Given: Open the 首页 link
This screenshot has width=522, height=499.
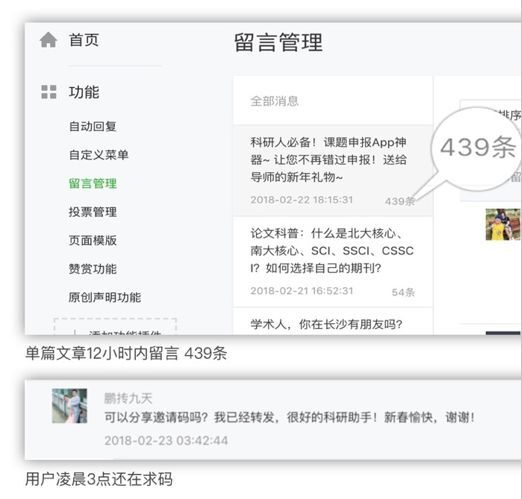Looking at the screenshot, I should [x=84, y=40].
